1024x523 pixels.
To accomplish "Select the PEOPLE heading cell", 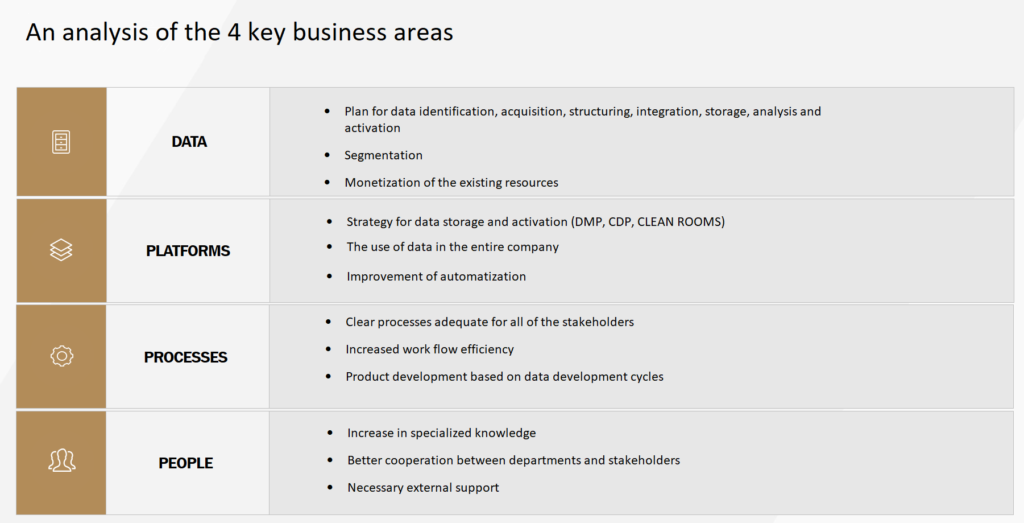I will [x=188, y=463].
